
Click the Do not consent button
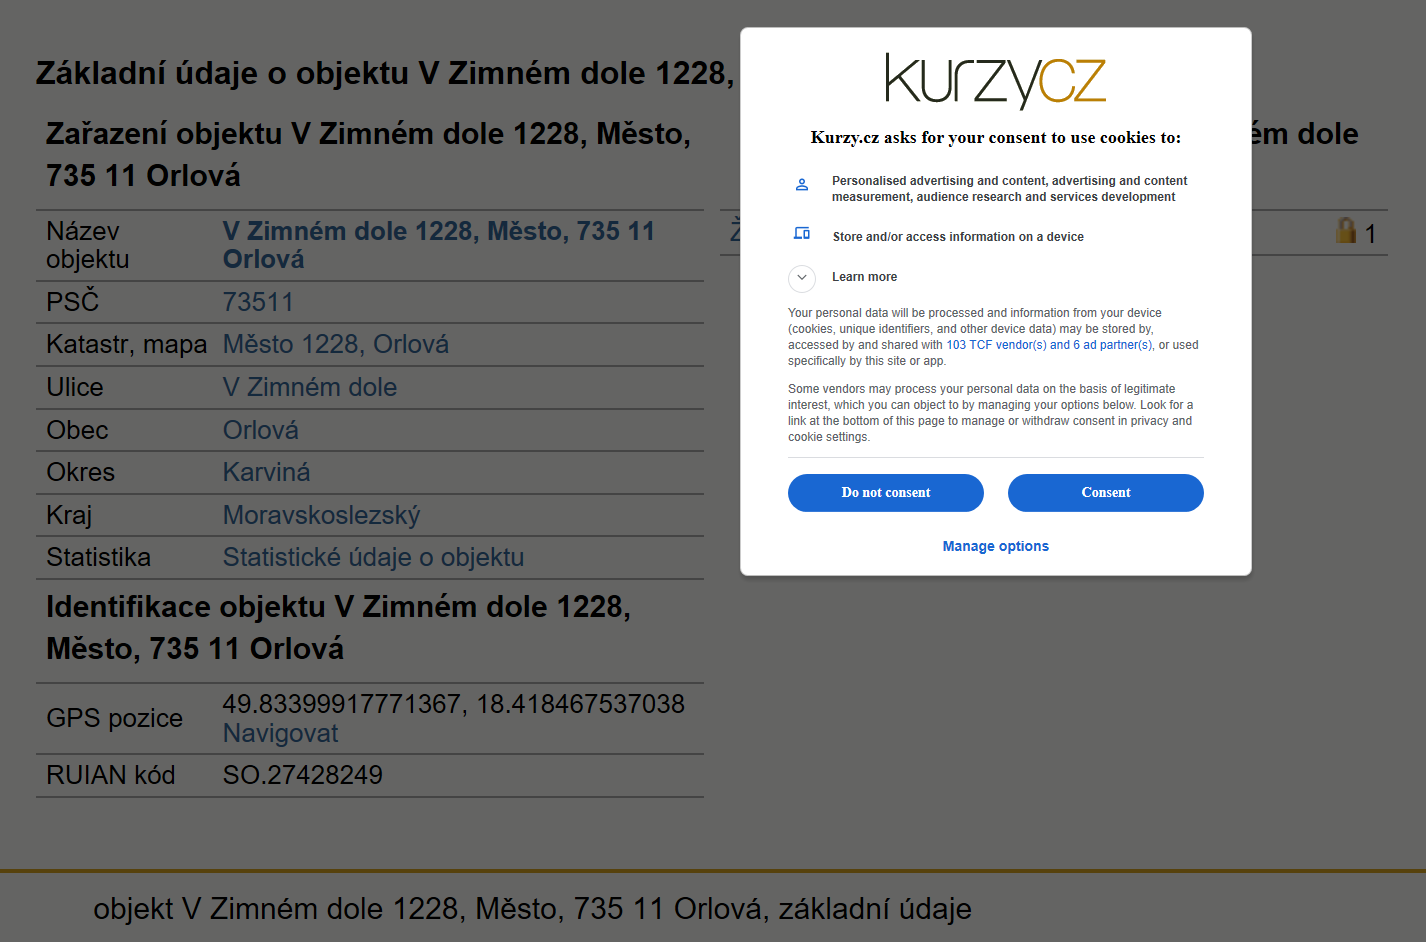pos(886,493)
